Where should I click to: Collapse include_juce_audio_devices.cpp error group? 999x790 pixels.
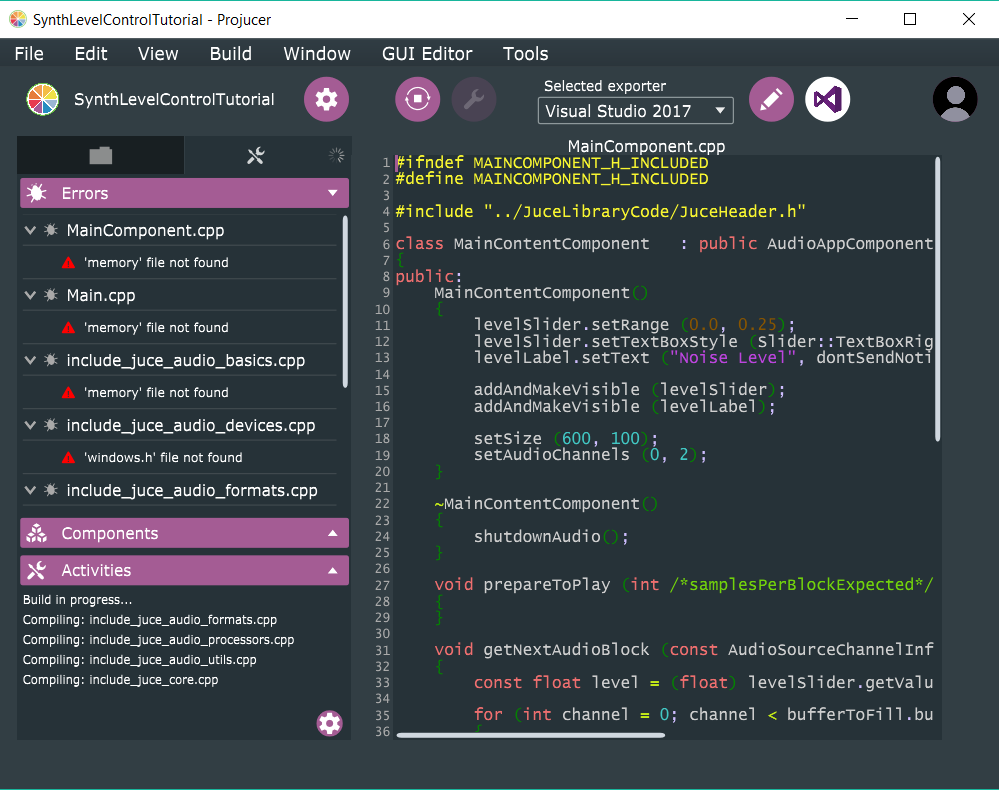30,425
